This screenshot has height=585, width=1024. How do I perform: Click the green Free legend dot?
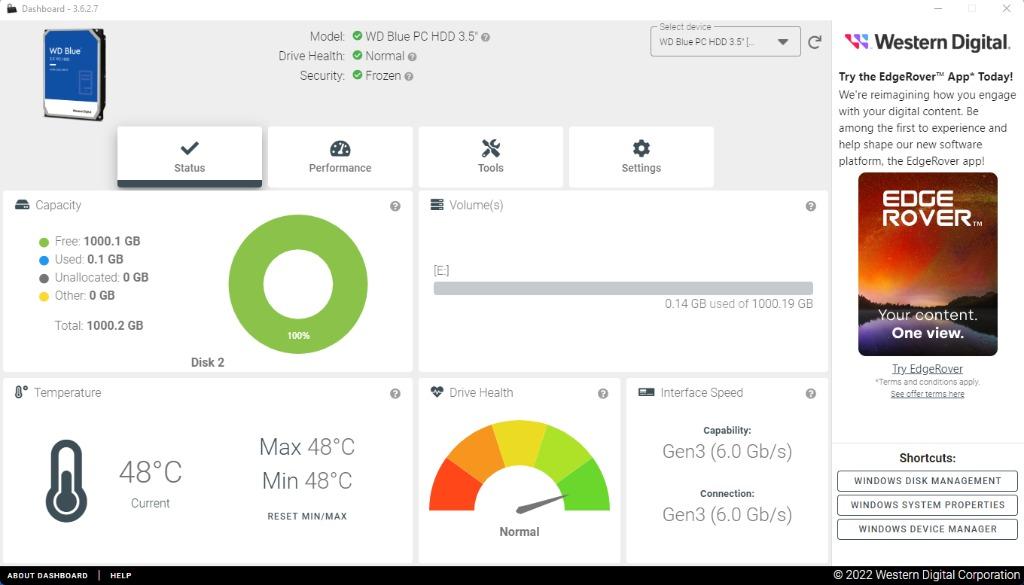coord(44,242)
